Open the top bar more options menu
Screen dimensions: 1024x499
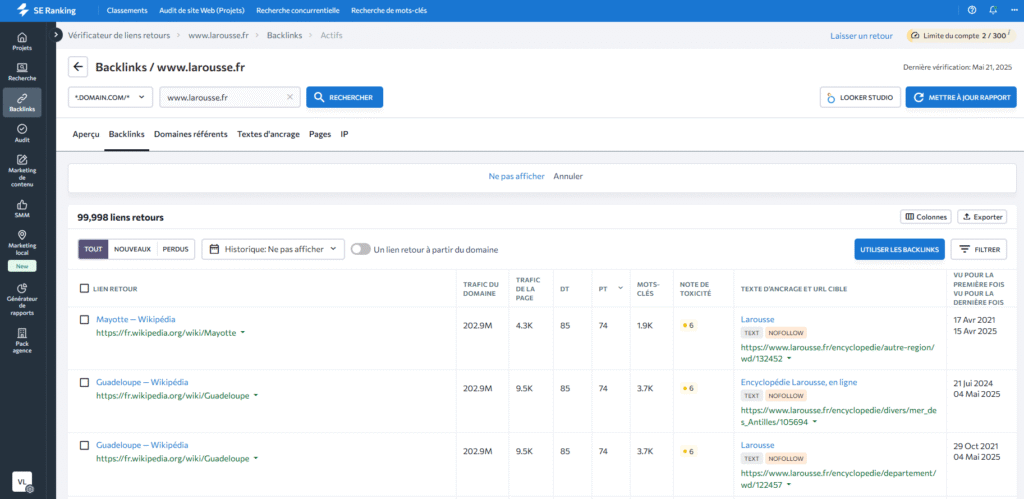point(1012,10)
